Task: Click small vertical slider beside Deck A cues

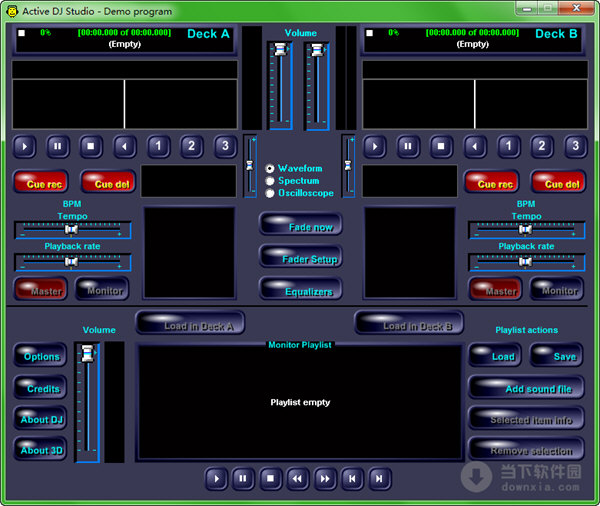Action: [250, 166]
